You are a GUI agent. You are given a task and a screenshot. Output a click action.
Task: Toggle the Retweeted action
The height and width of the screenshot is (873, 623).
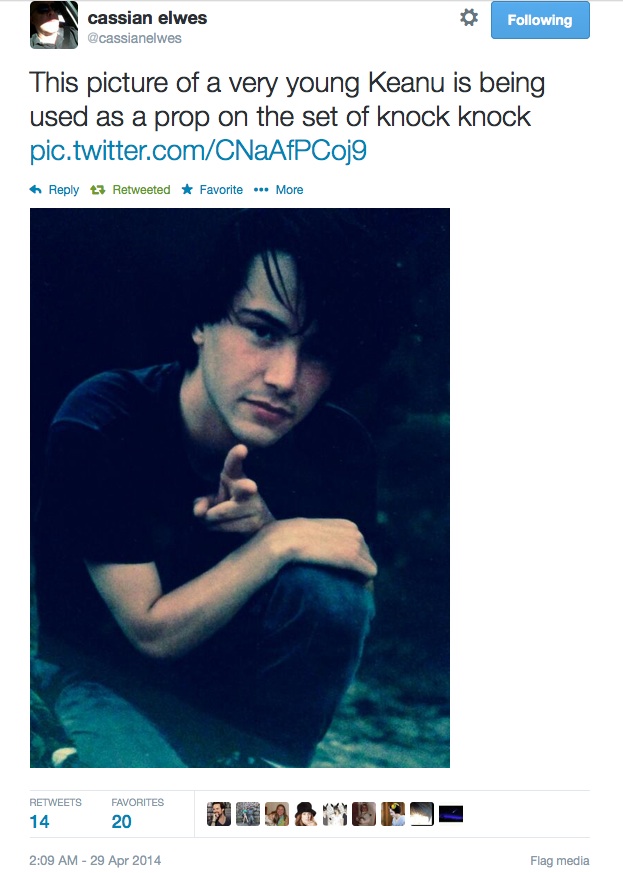point(130,190)
